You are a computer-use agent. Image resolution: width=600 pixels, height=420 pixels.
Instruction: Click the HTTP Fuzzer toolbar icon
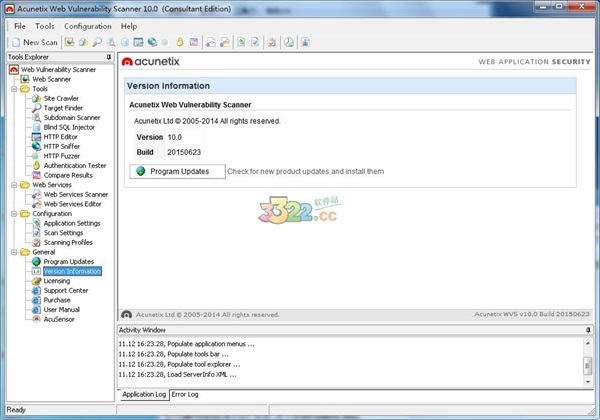165,42
